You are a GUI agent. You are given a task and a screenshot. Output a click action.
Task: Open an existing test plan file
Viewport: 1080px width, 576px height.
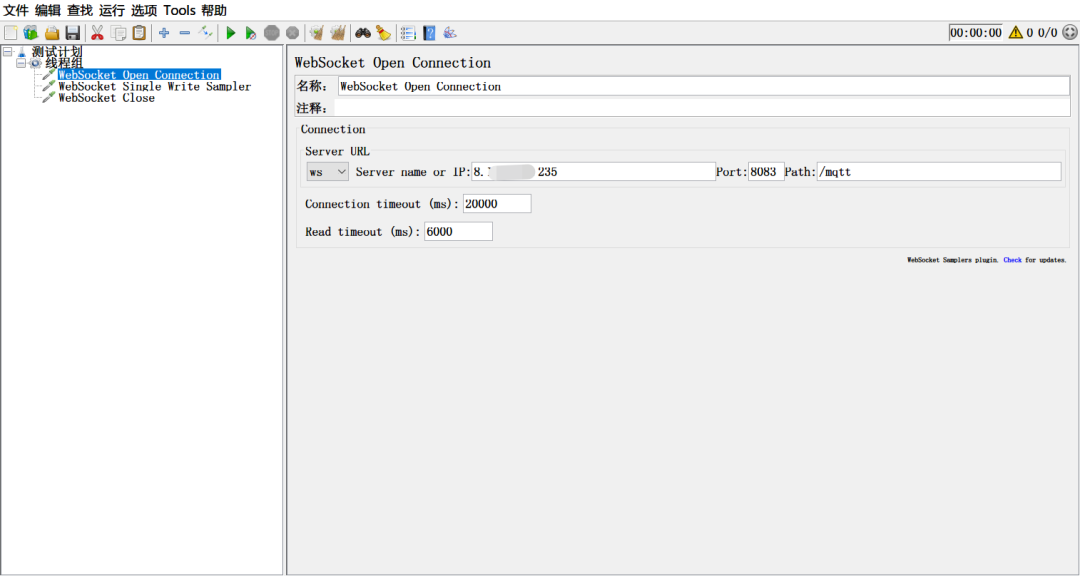(x=51, y=32)
